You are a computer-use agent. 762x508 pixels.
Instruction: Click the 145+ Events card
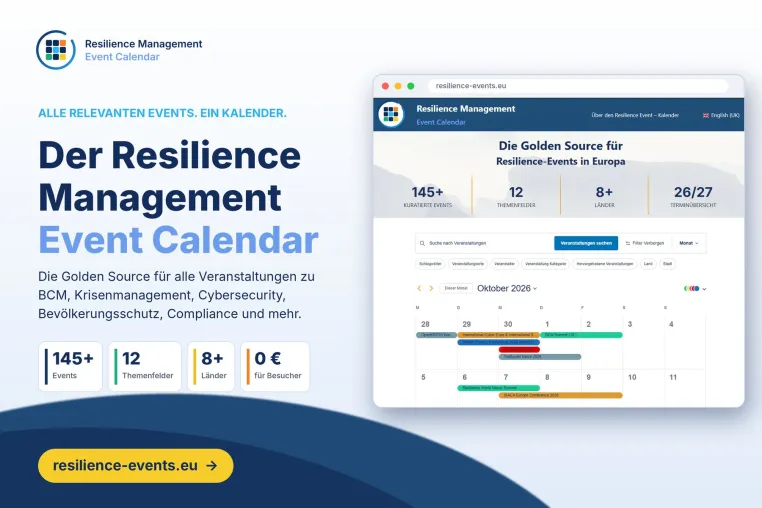(x=70, y=367)
